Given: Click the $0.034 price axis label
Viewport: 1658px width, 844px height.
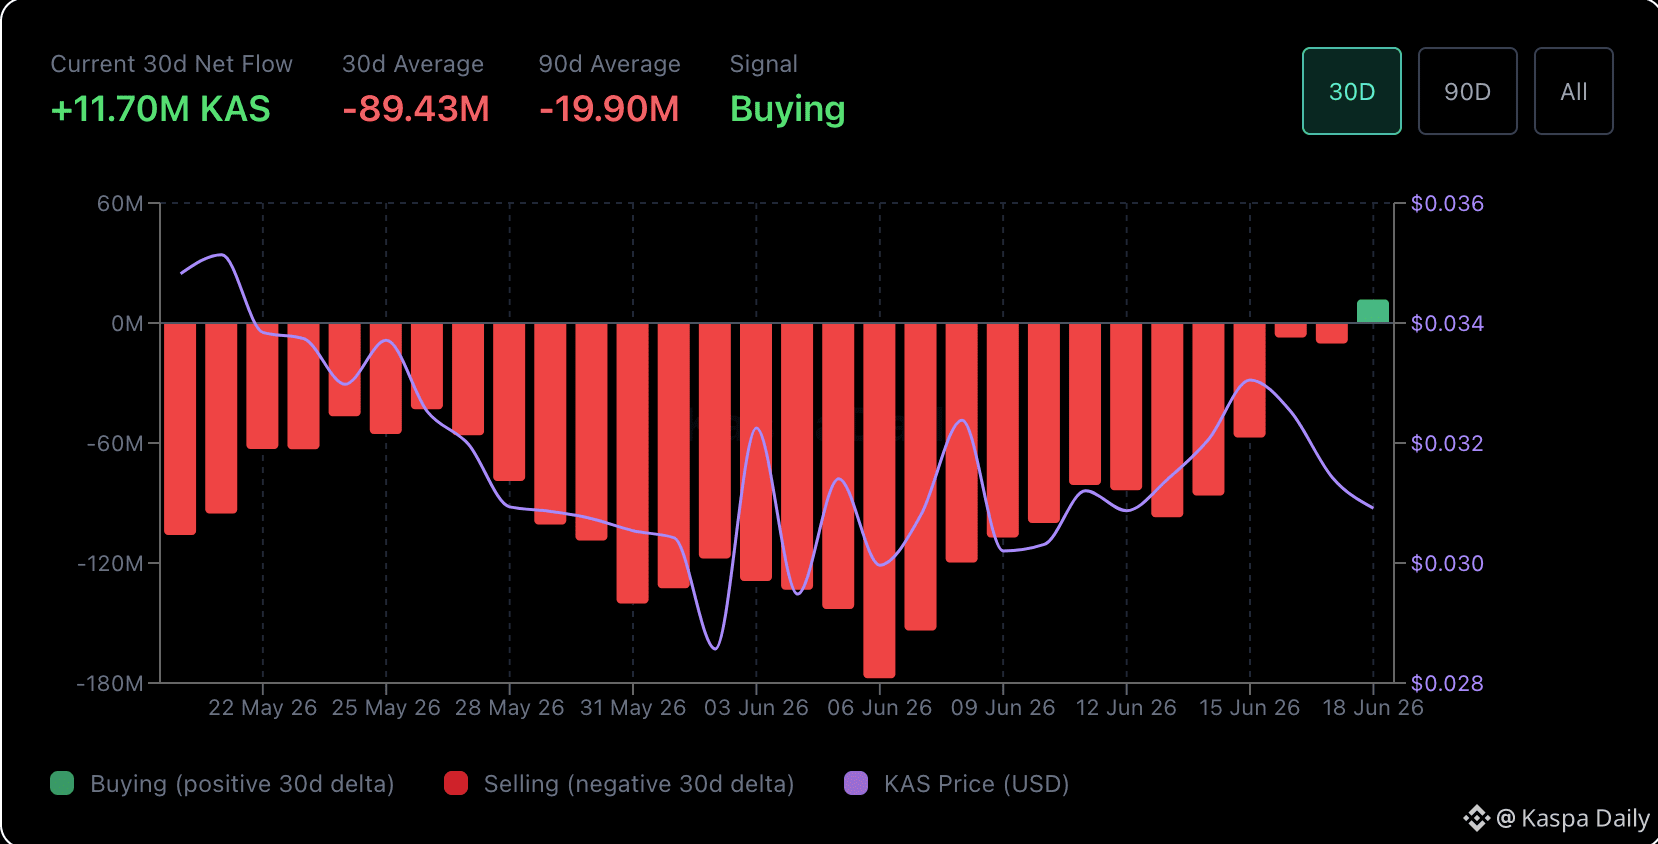Looking at the screenshot, I should [1447, 324].
